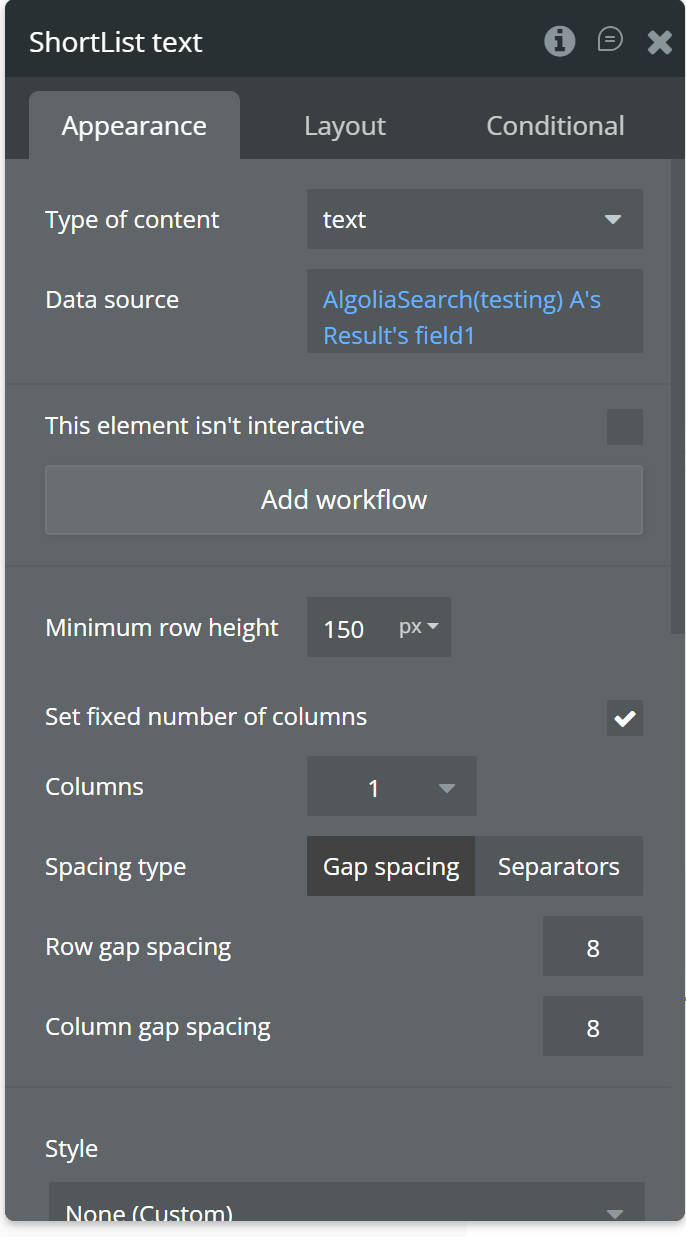
Task: Open the Conditional tab
Action: tap(555, 126)
